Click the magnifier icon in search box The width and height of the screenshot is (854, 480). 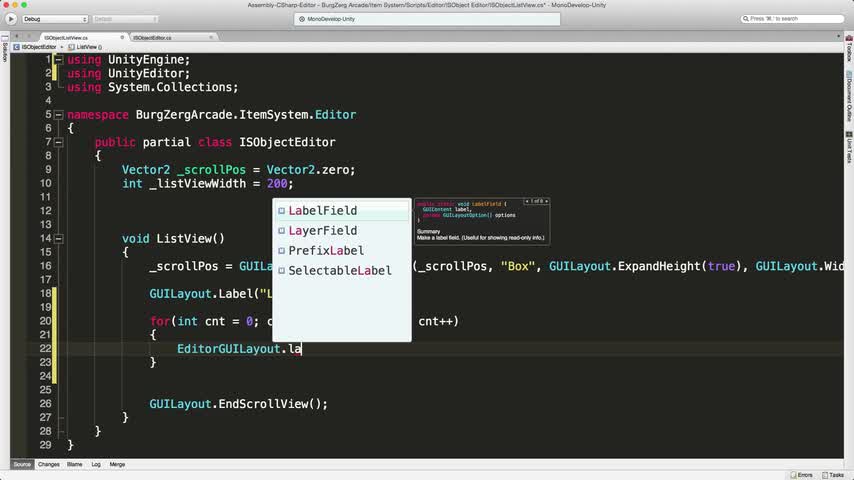pyautogui.click(x=746, y=19)
